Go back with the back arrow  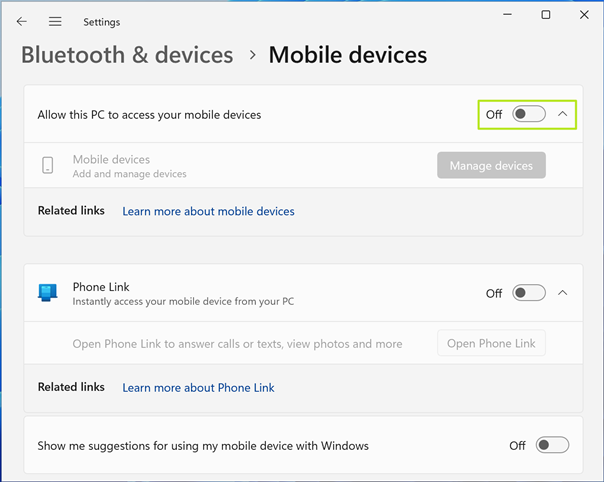[x=22, y=22]
